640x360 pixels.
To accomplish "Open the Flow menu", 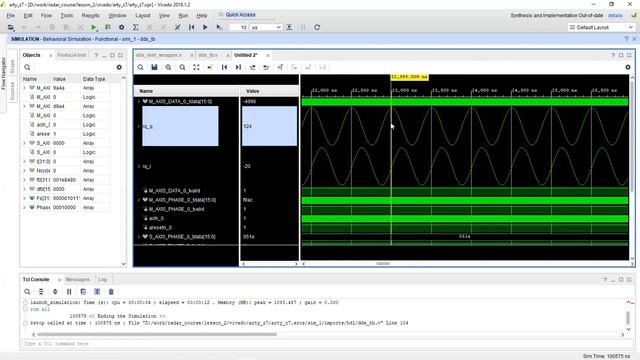I will [46, 16].
